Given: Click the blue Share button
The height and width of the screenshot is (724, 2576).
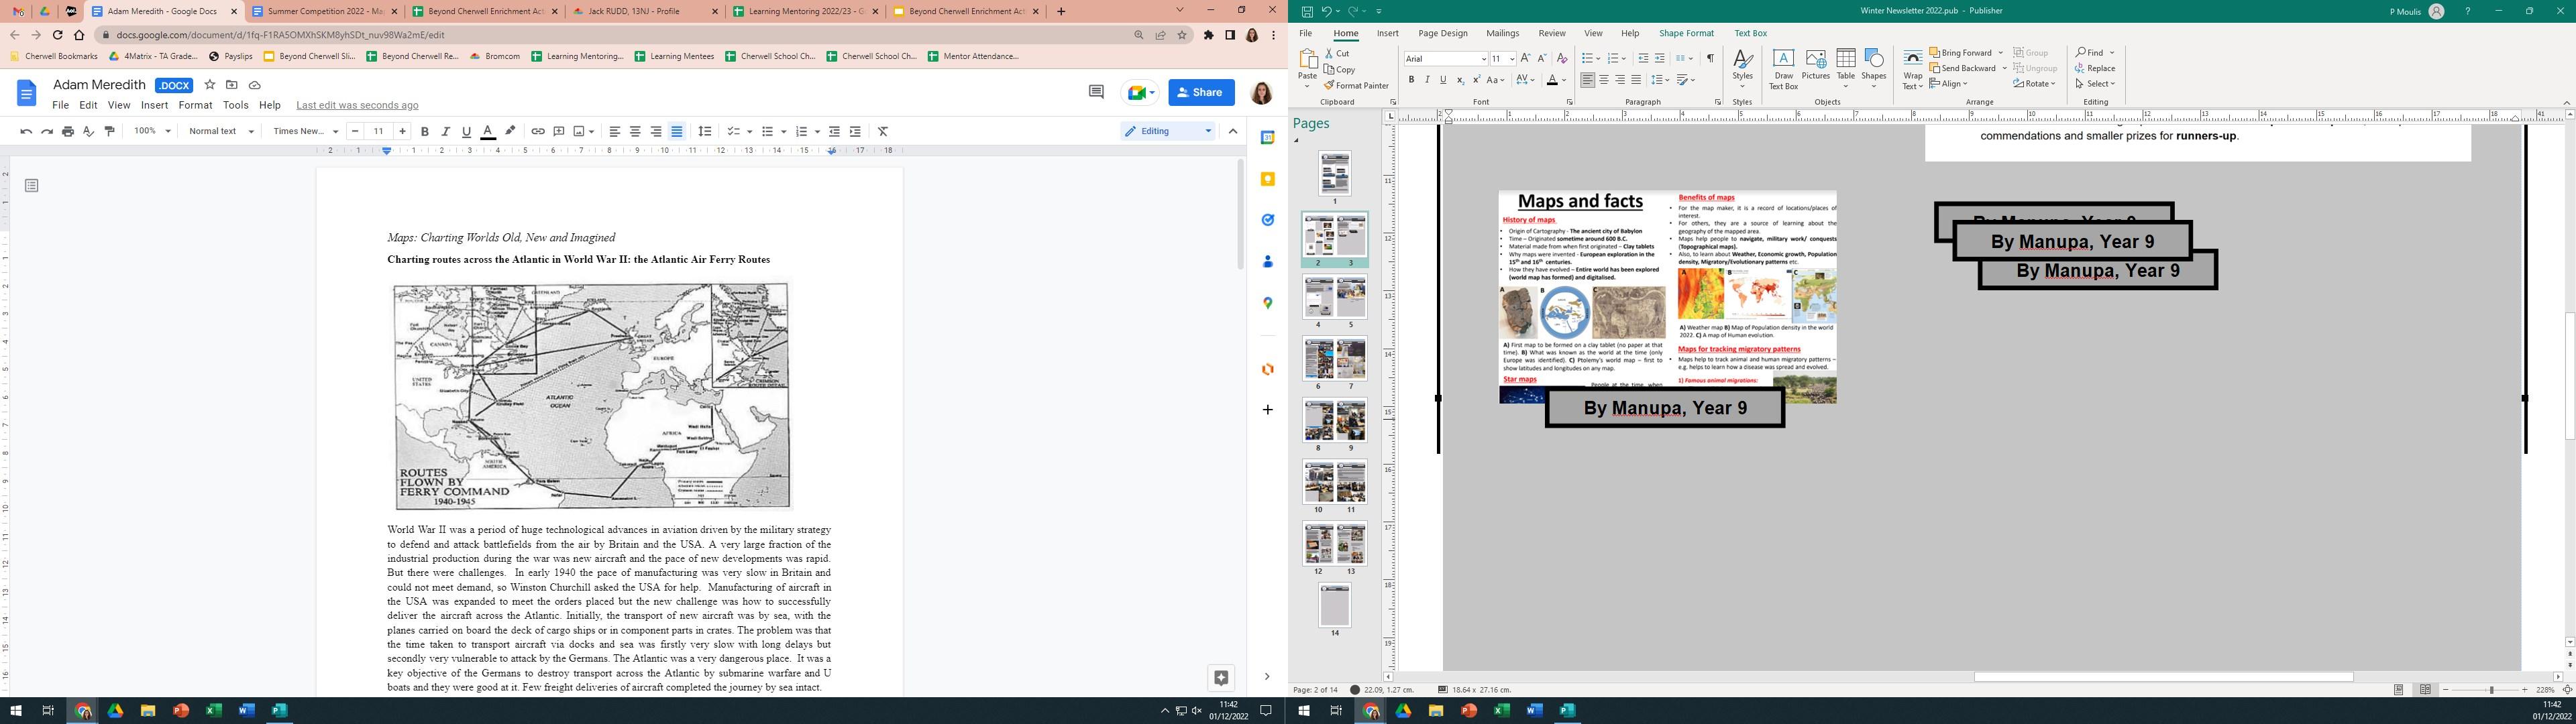Looking at the screenshot, I should [1200, 92].
